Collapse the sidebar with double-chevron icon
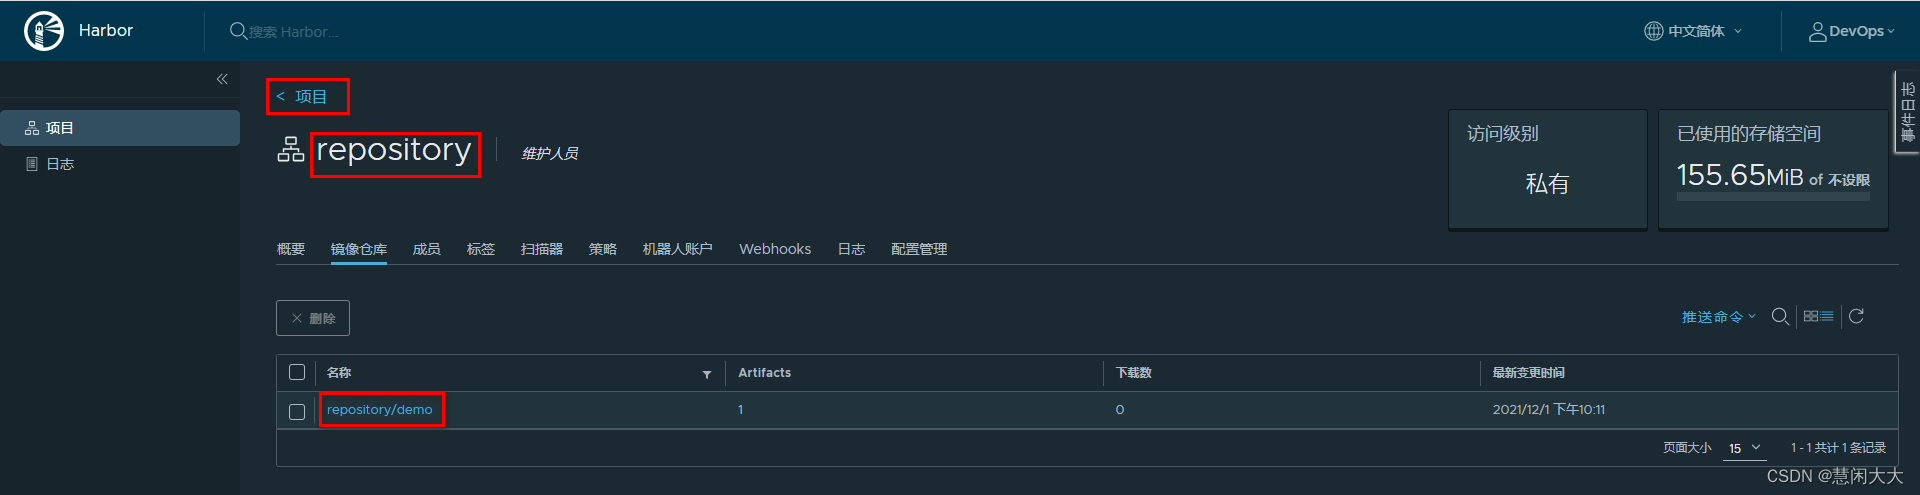The image size is (1920, 495). pyautogui.click(x=222, y=79)
